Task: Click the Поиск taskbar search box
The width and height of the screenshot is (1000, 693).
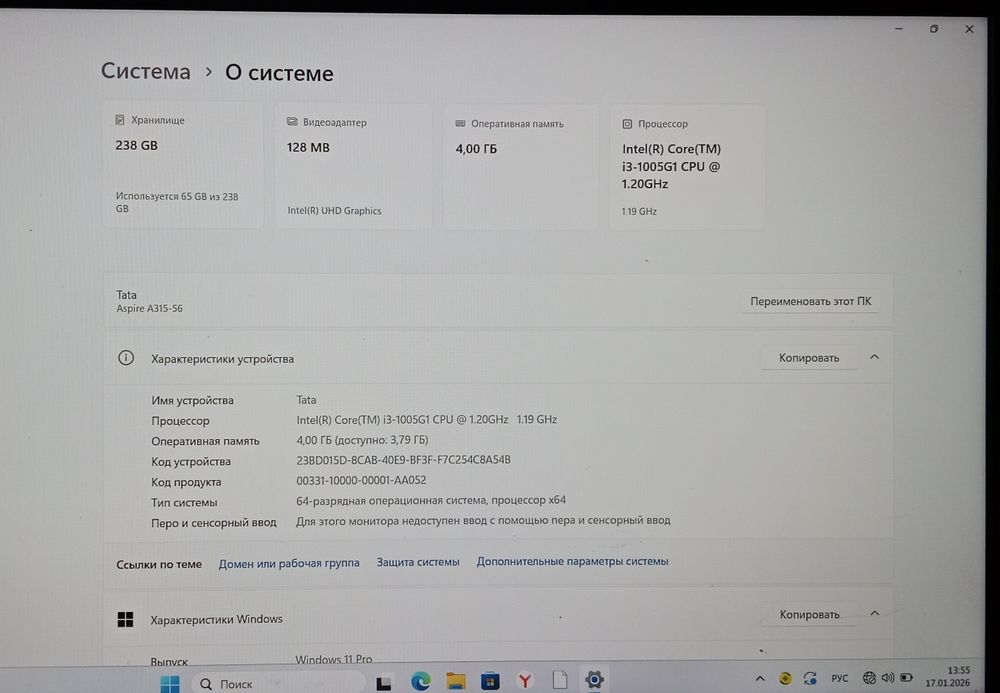Action: [x=278, y=683]
